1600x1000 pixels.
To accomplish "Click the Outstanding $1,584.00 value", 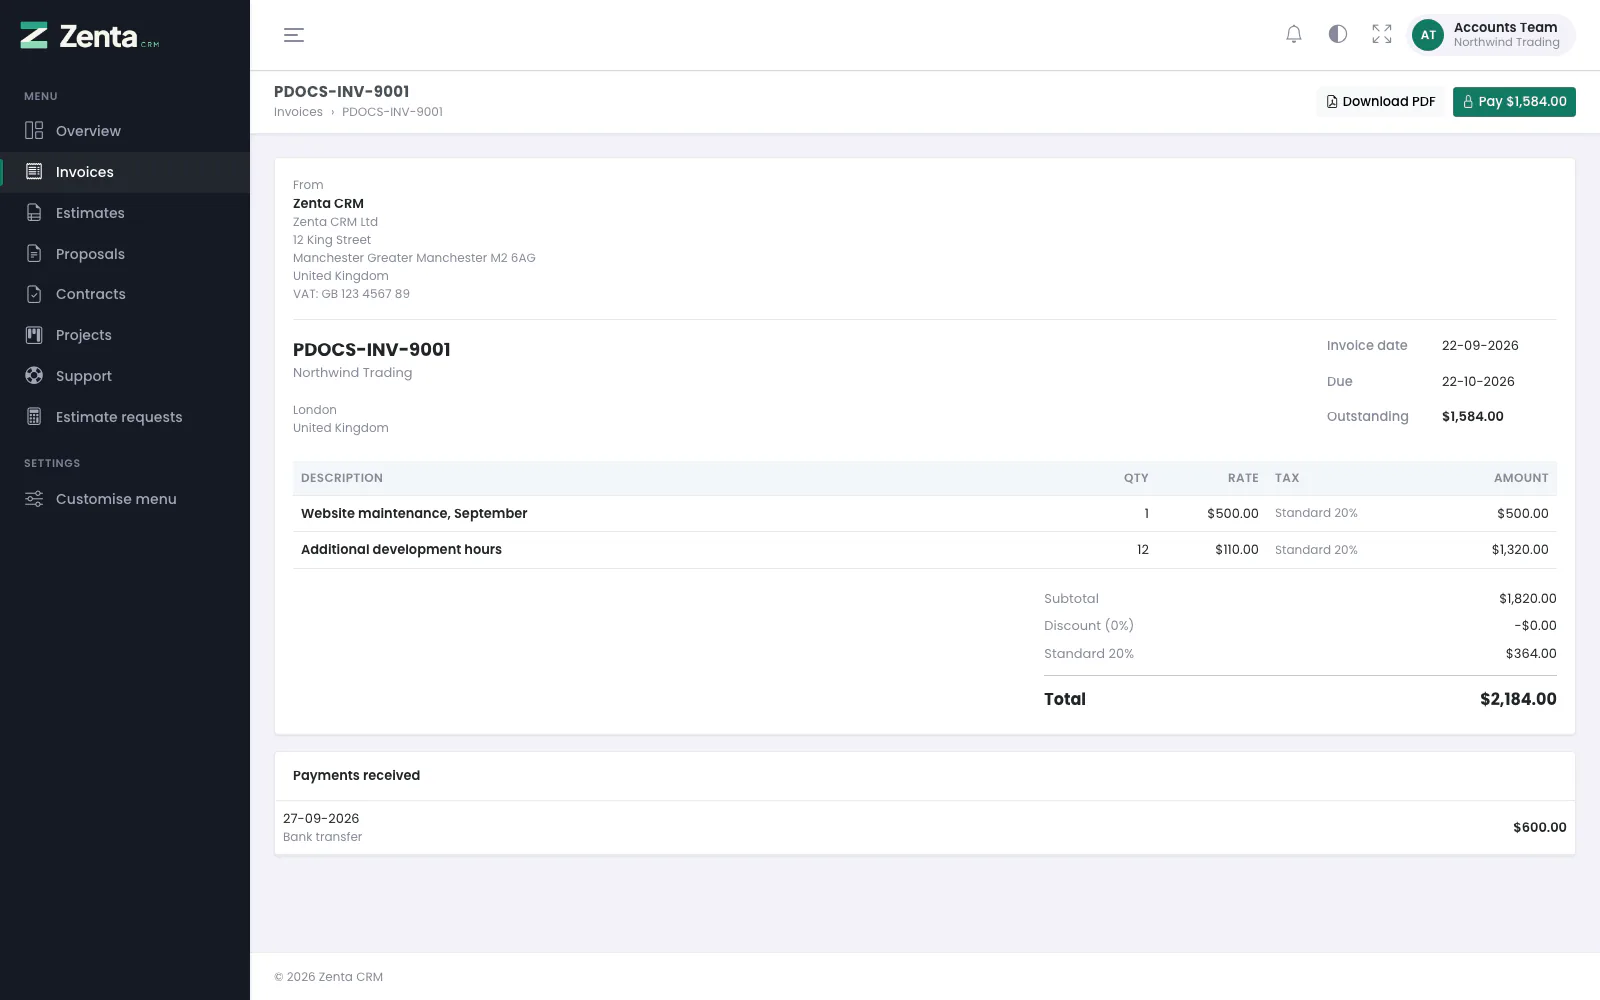I will [1472, 416].
